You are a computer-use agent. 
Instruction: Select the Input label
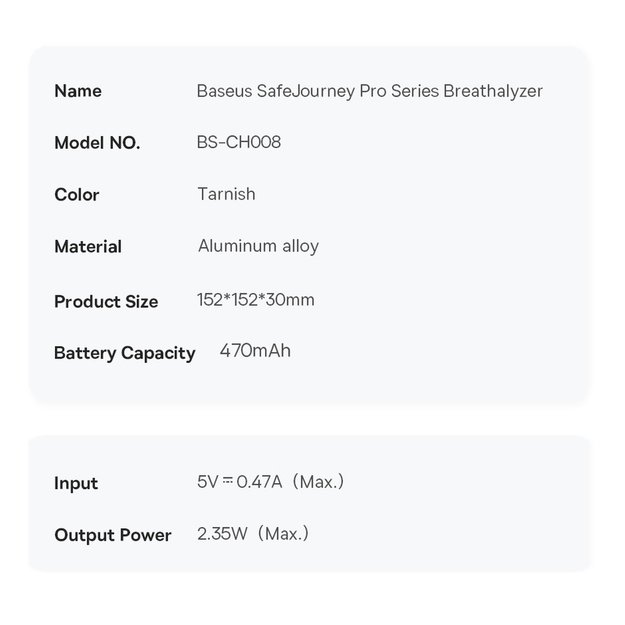(x=76, y=484)
